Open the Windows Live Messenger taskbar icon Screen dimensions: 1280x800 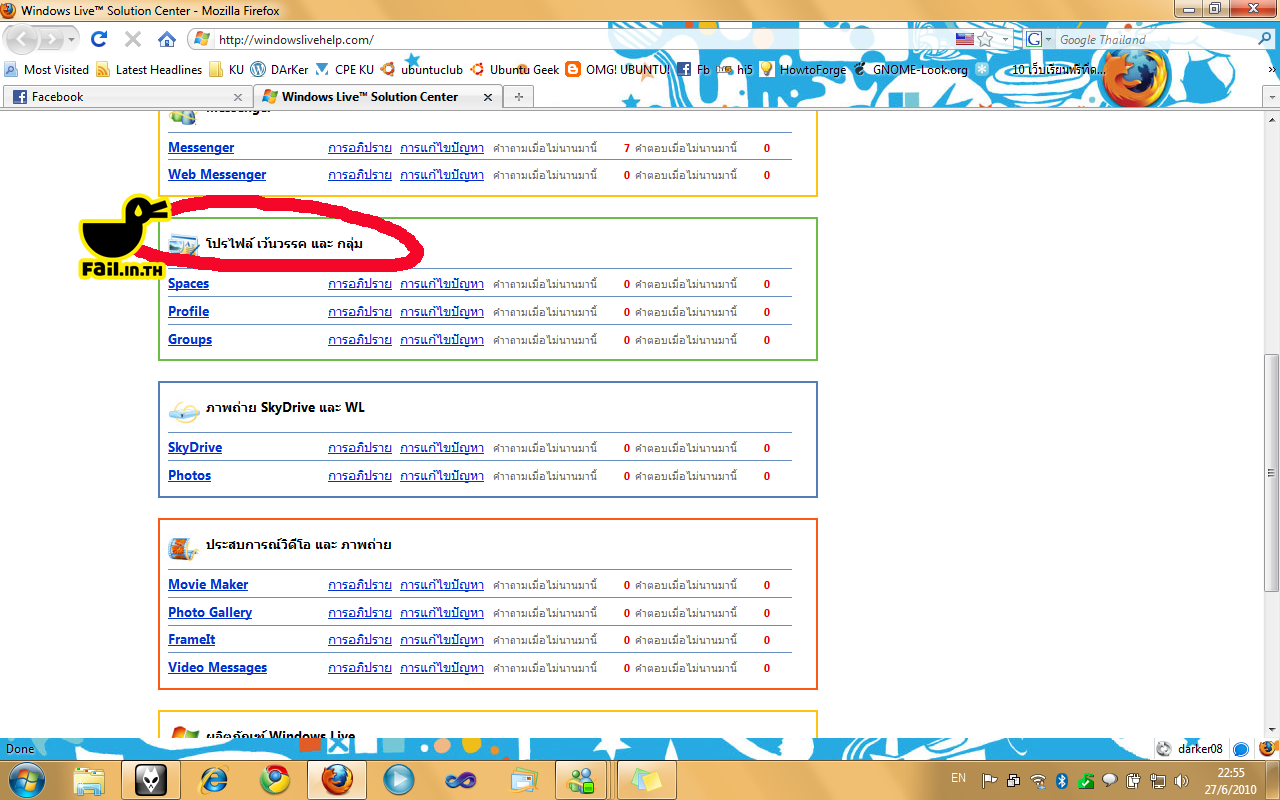582,779
